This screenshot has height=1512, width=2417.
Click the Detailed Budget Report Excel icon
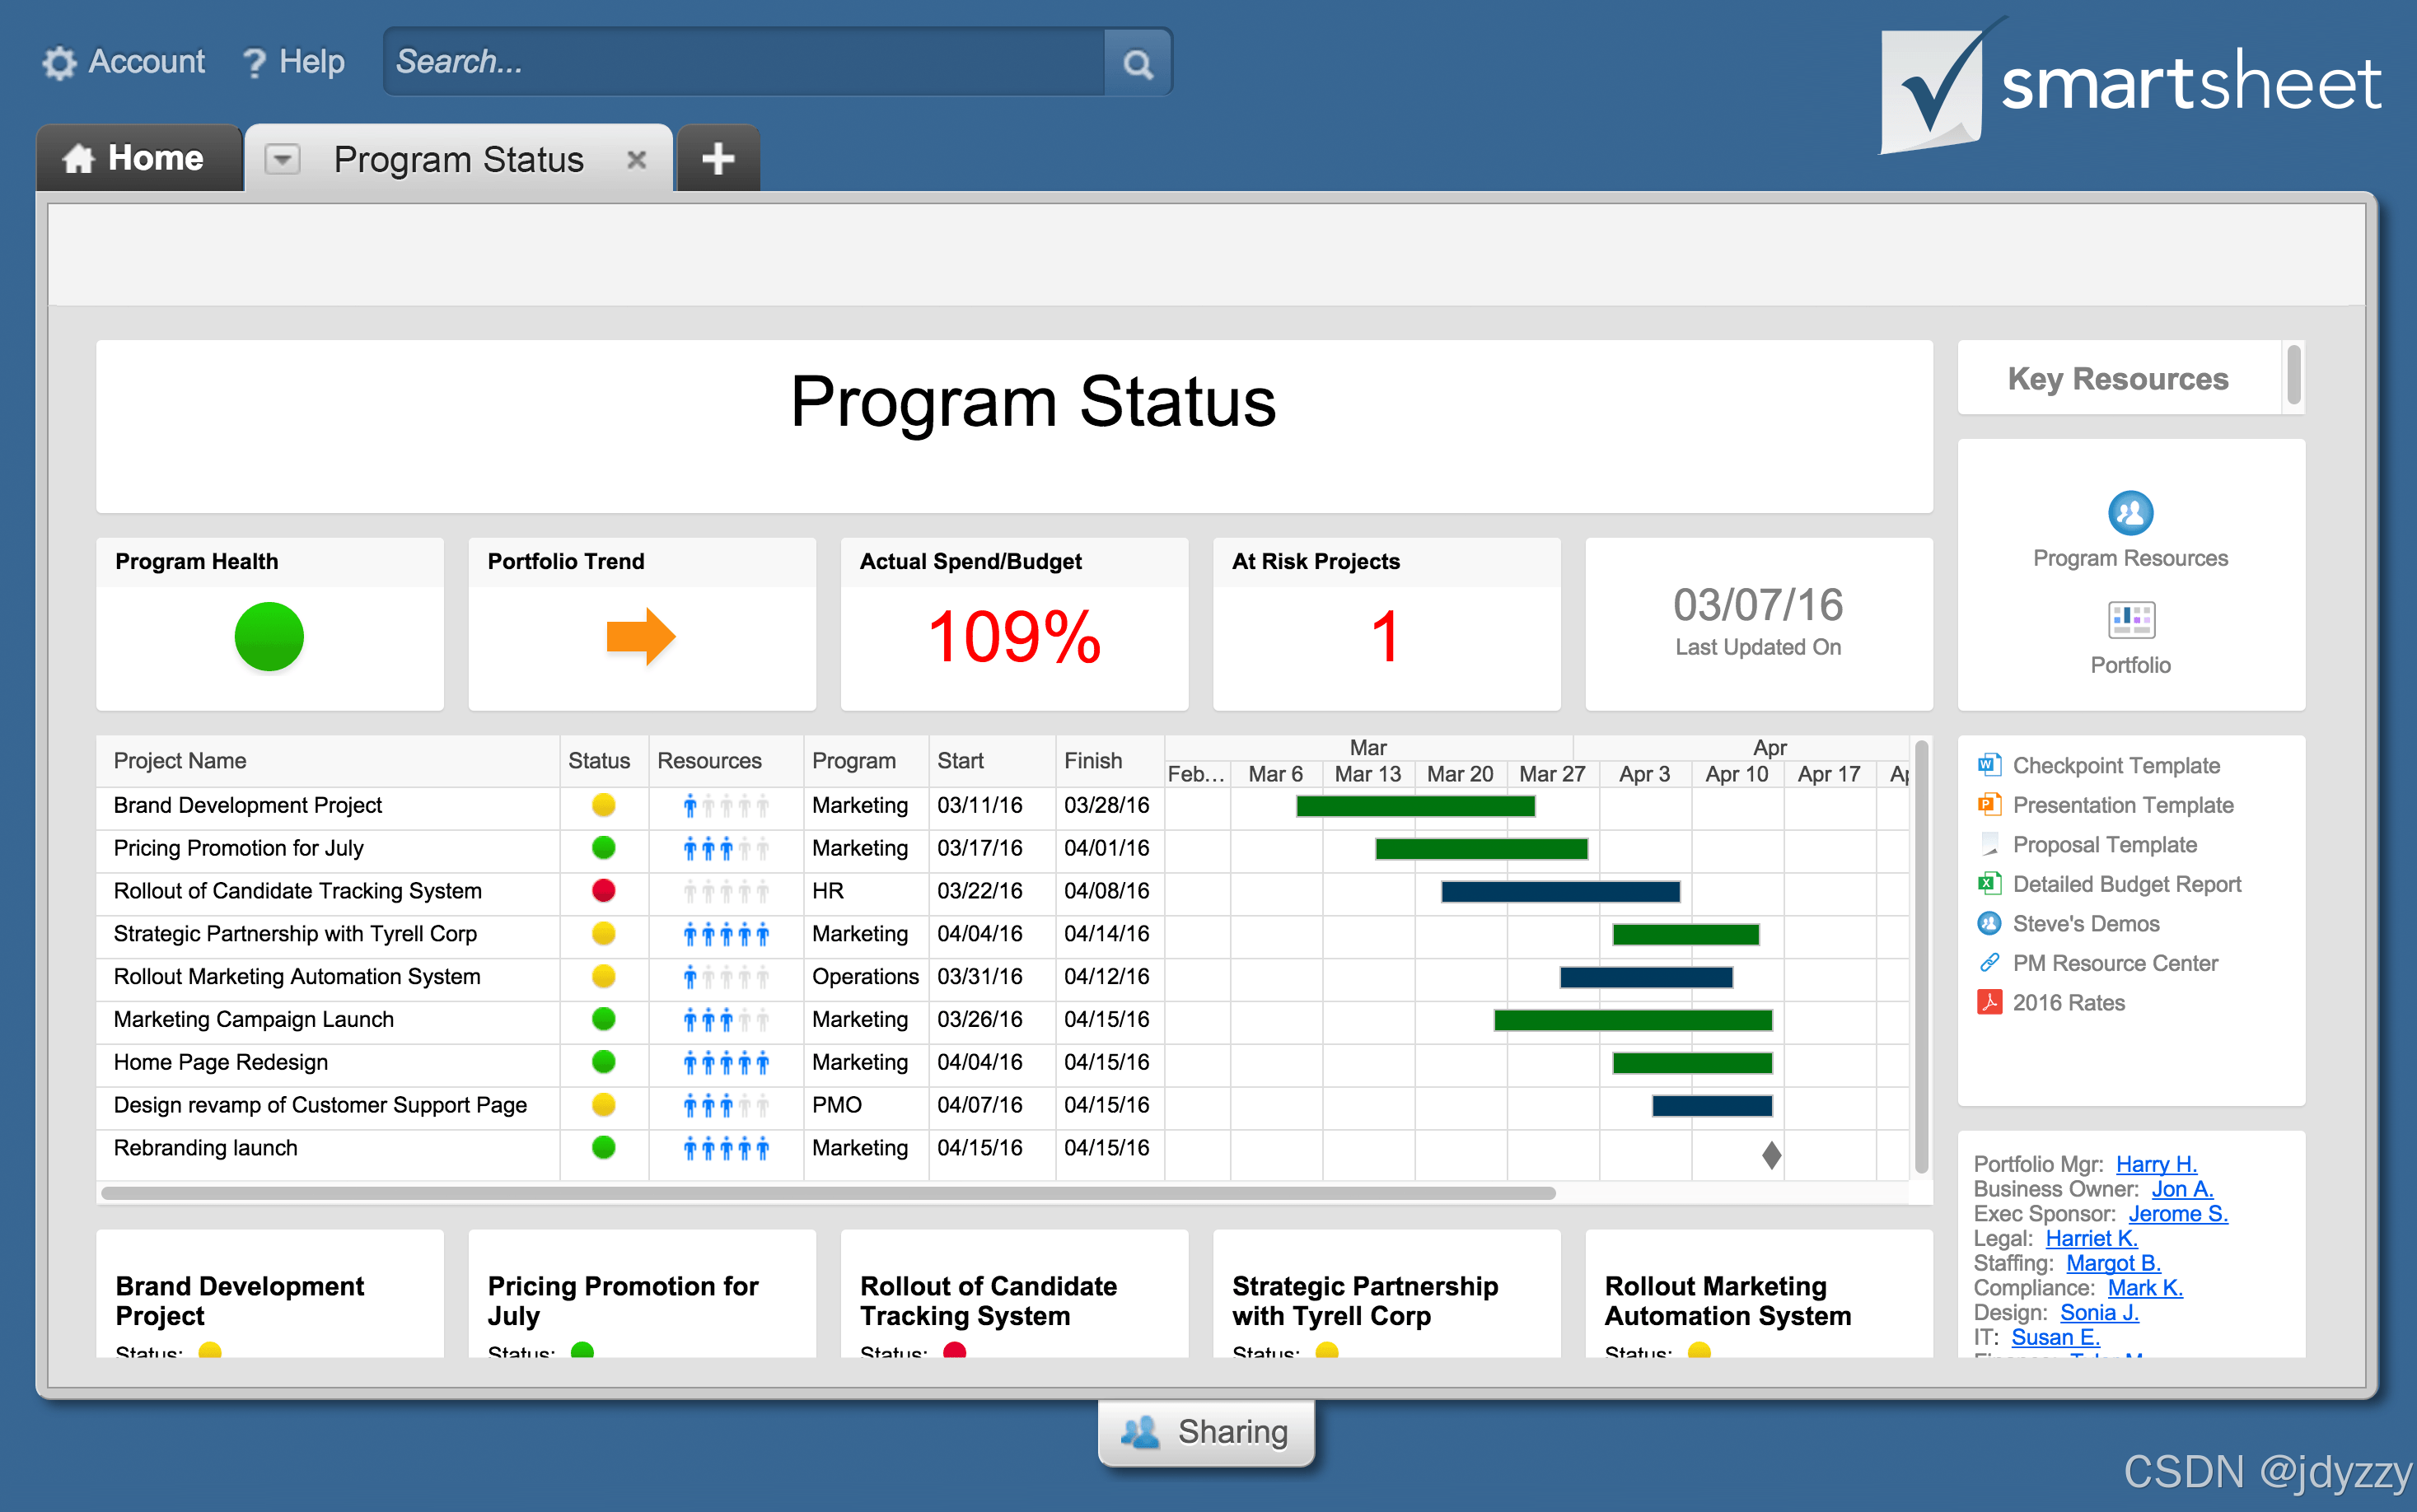point(1988,884)
